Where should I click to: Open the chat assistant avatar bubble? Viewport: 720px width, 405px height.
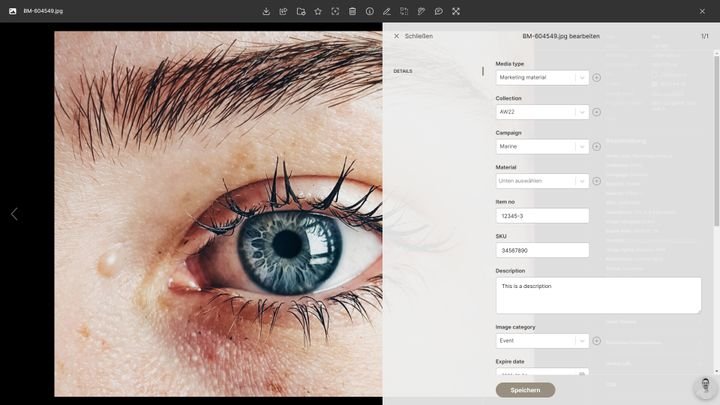[x=705, y=386]
